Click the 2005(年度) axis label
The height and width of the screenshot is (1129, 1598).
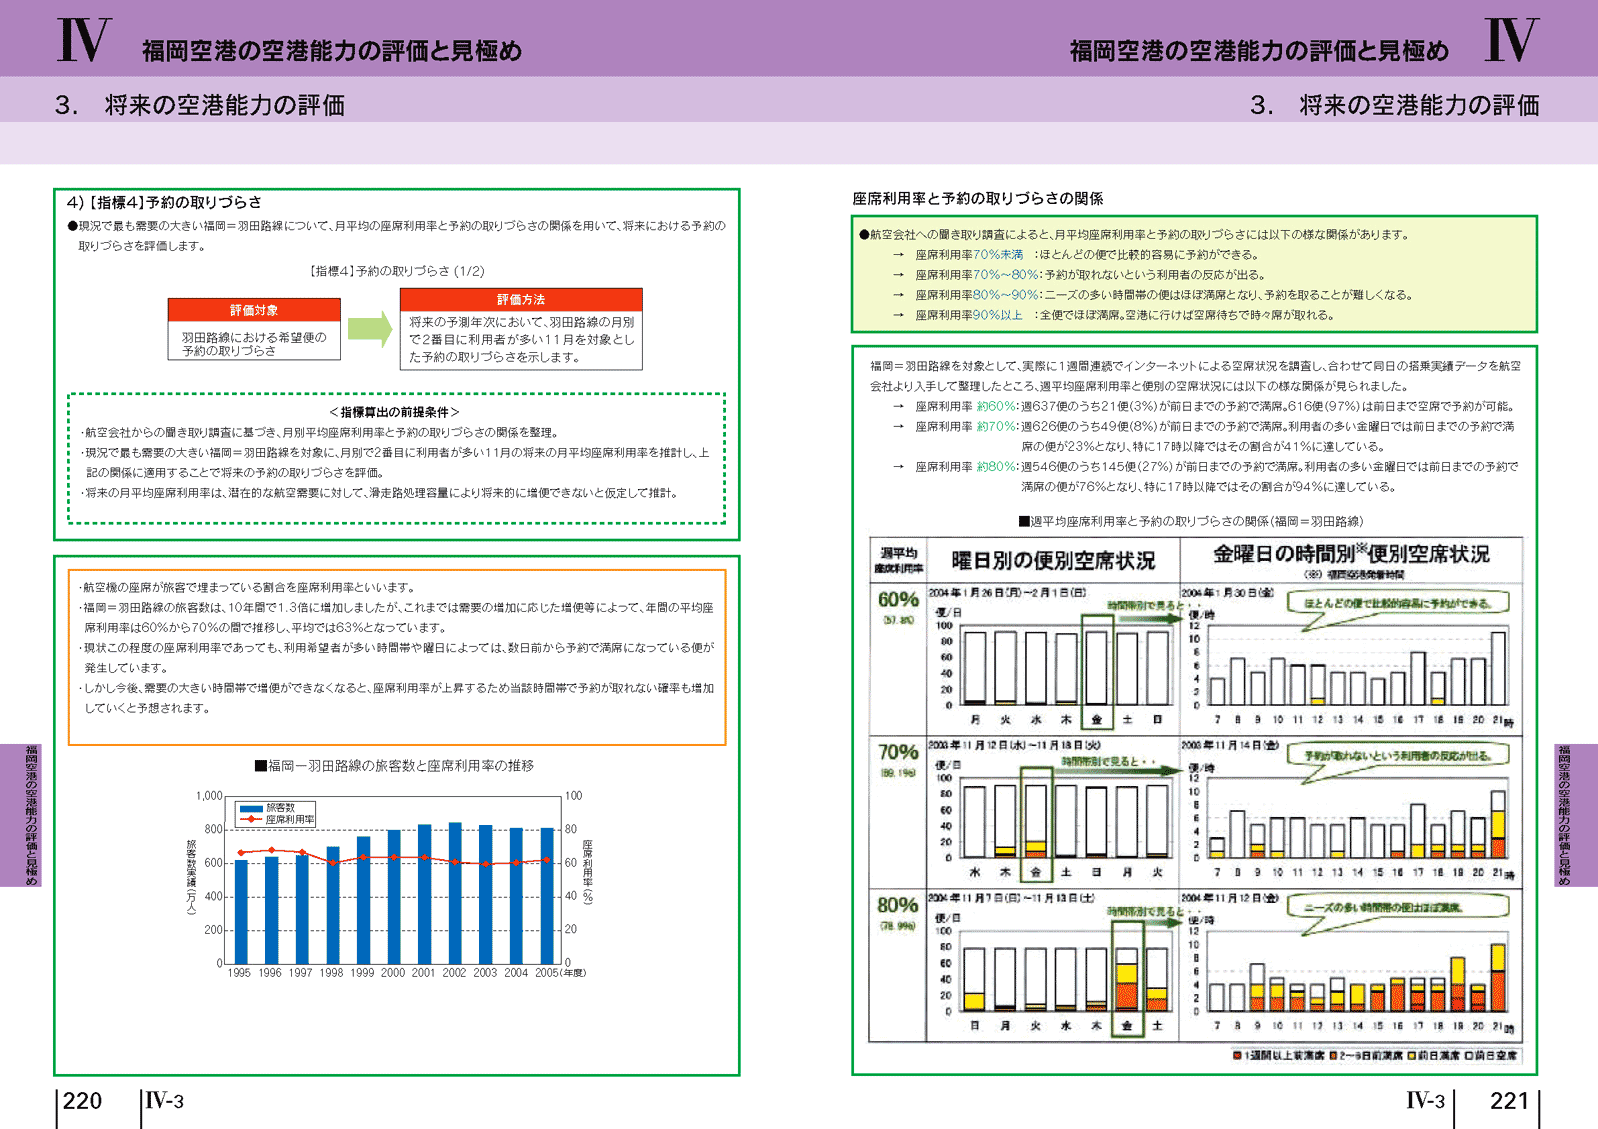pyautogui.click(x=559, y=973)
